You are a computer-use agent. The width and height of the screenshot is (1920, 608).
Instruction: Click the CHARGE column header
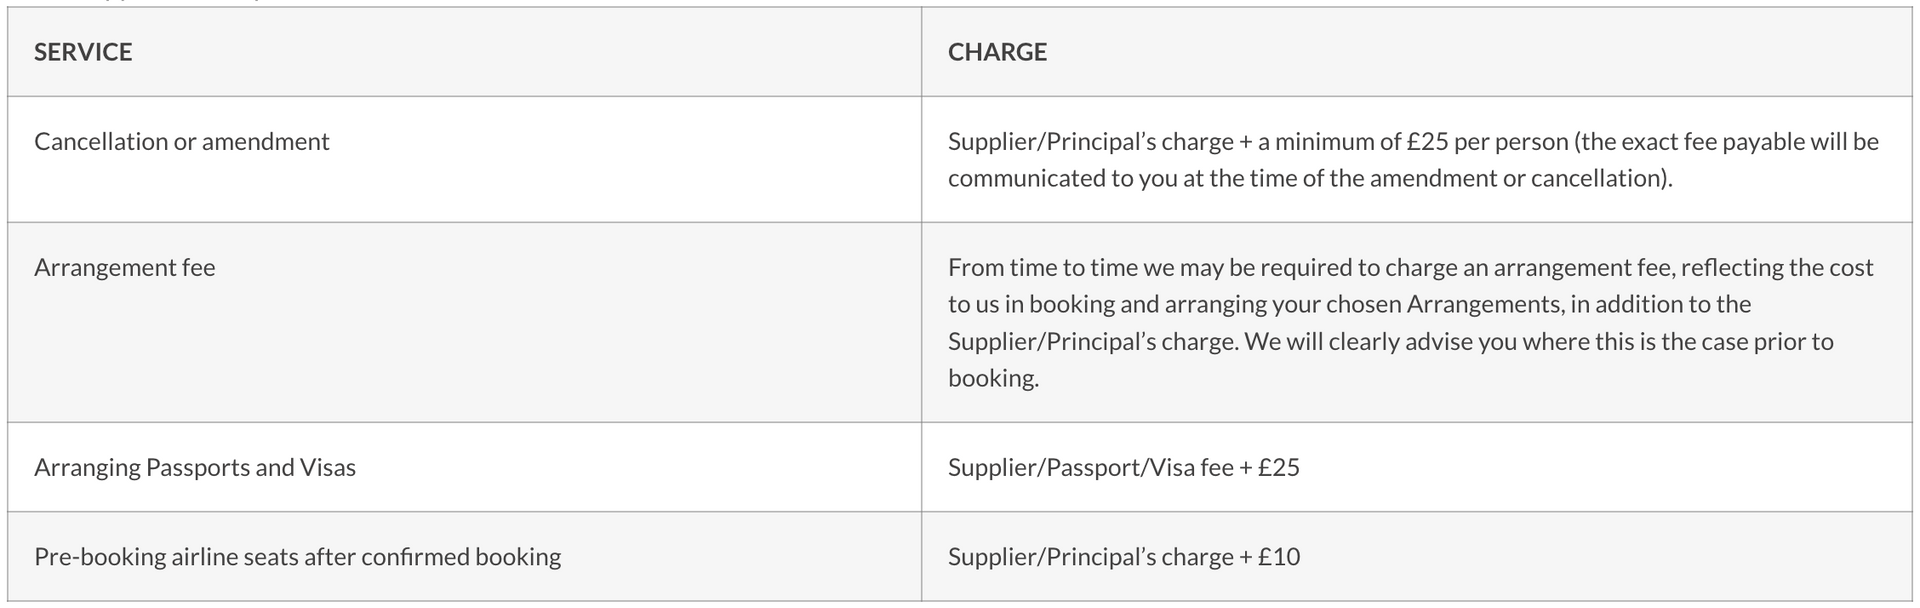click(x=997, y=52)
